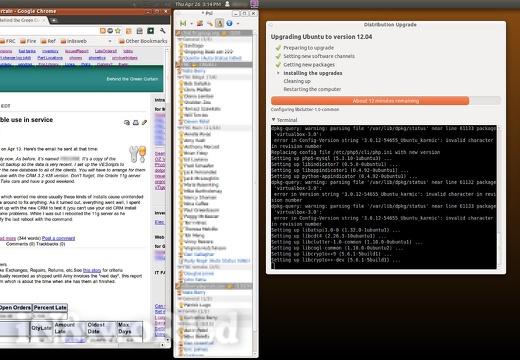Open the Chrome wrench menu
Screen dimensions: 520x360
tap(163, 31)
